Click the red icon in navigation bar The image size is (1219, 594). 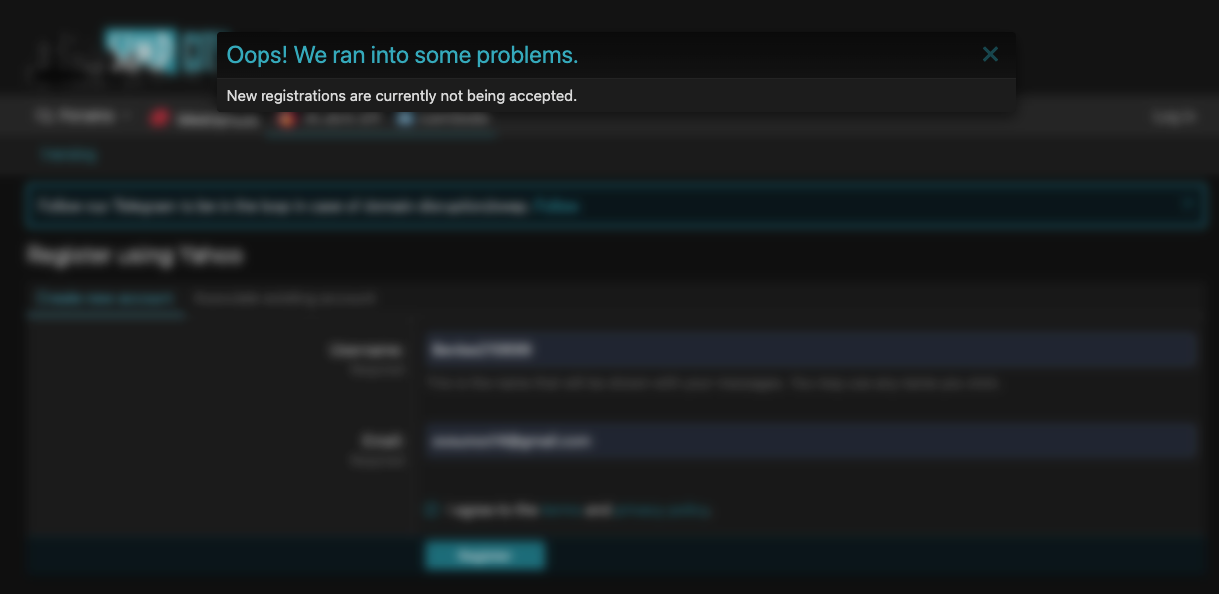pyautogui.click(x=159, y=118)
